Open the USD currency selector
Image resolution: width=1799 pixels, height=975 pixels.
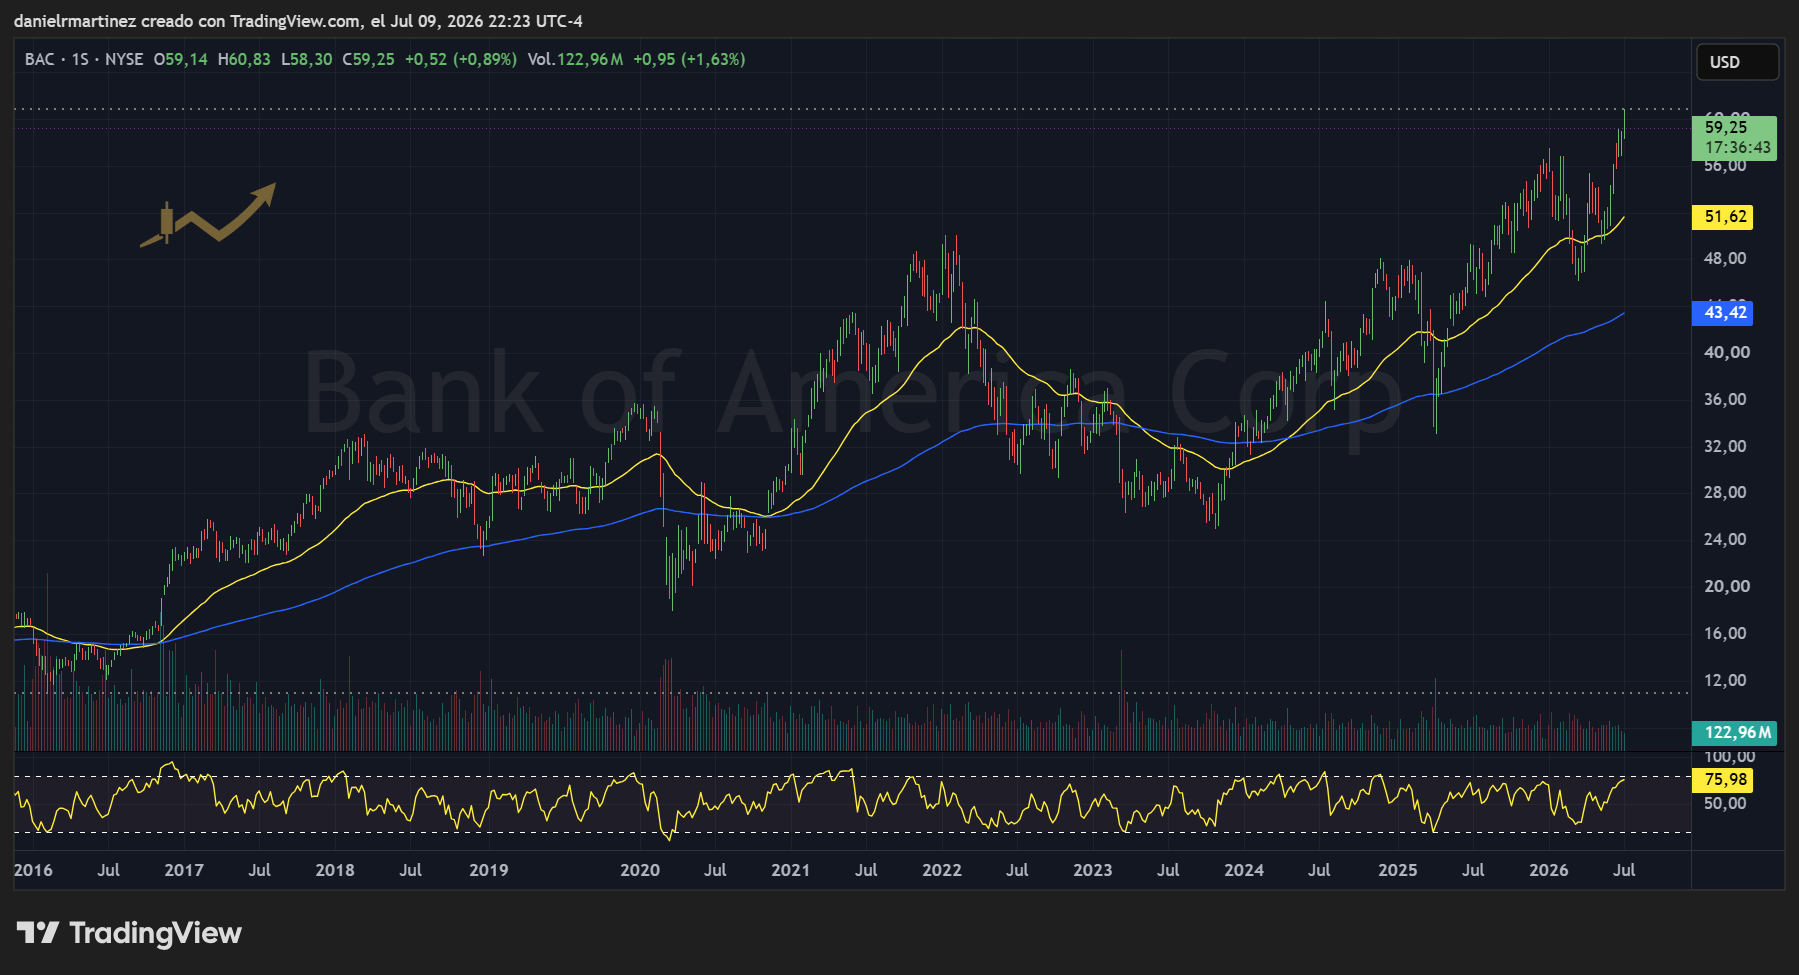coord(1737,62)
